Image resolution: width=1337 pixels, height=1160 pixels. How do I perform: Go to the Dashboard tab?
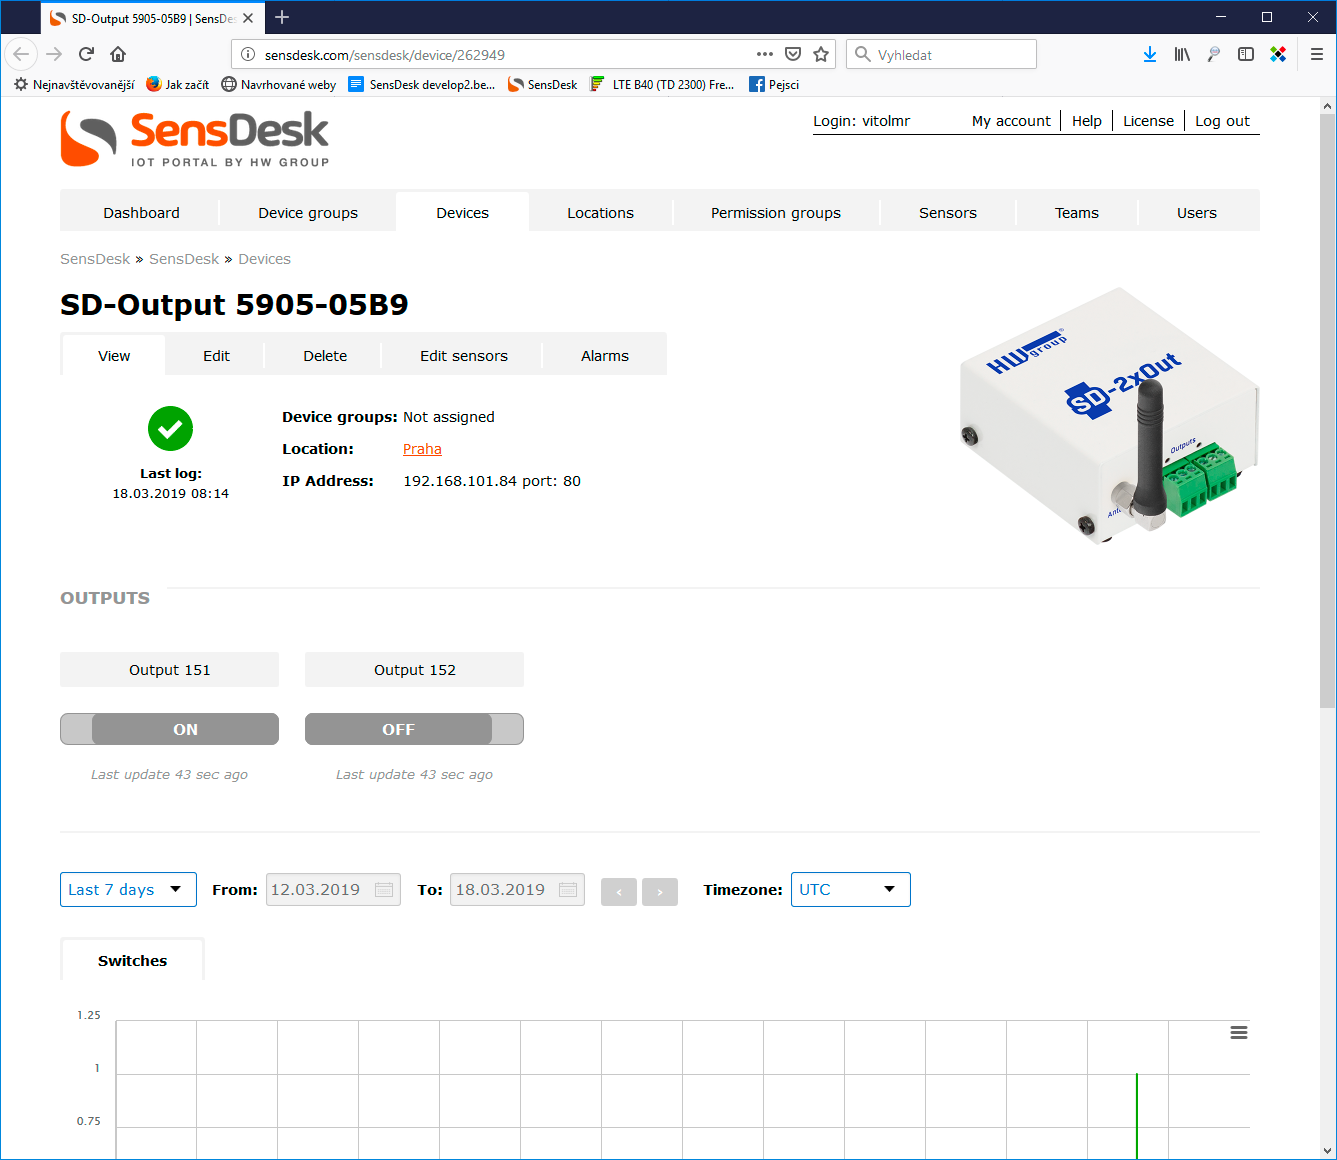(x=141, y=212)
